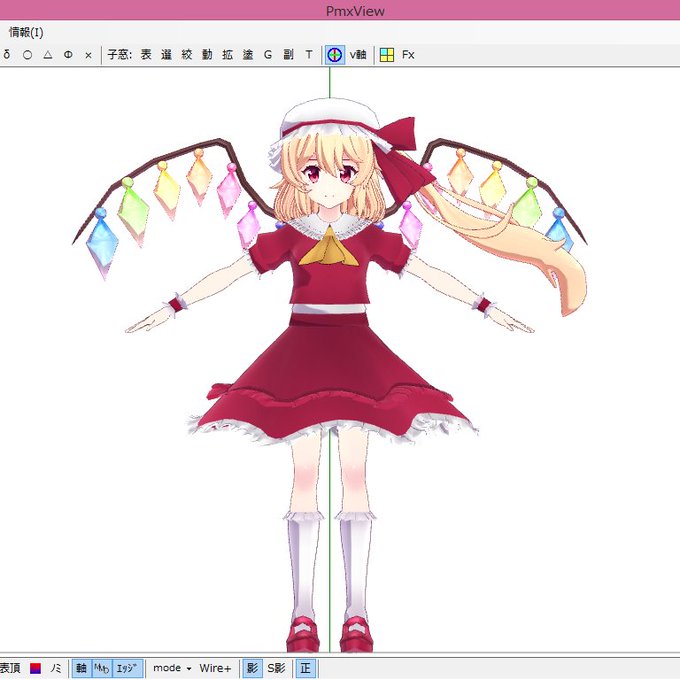This screenshot has height=680, width=680.
Task: Toggle the S影 self-shadow button
Action: (x=276, y=668)
